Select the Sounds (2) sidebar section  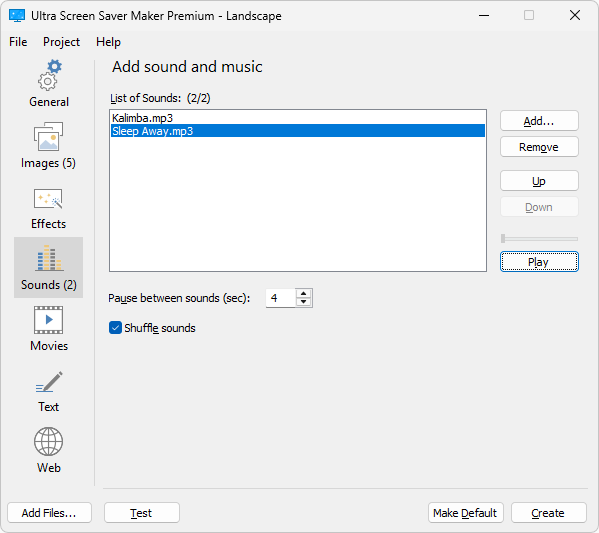[49, 267]
